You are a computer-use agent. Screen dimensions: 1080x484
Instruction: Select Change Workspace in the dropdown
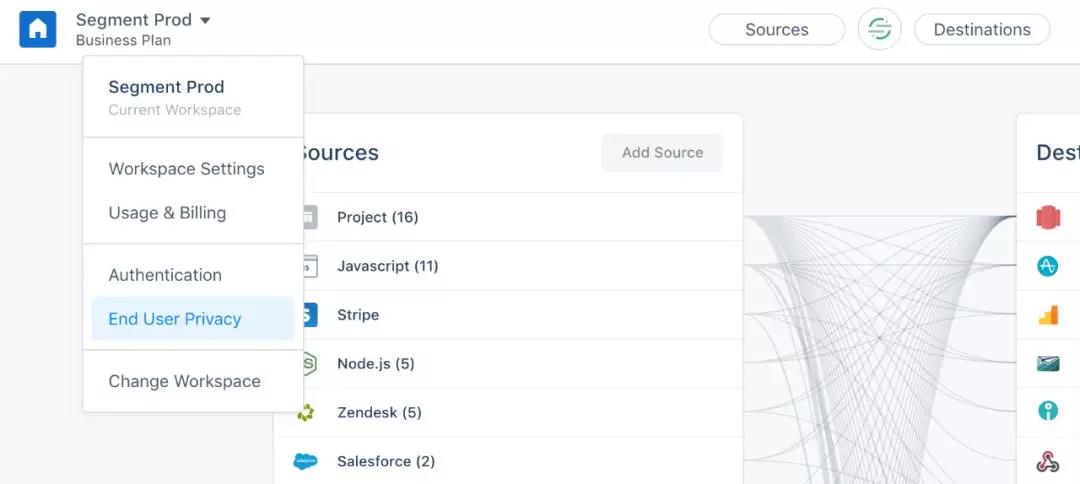click(x=184, y=381)
